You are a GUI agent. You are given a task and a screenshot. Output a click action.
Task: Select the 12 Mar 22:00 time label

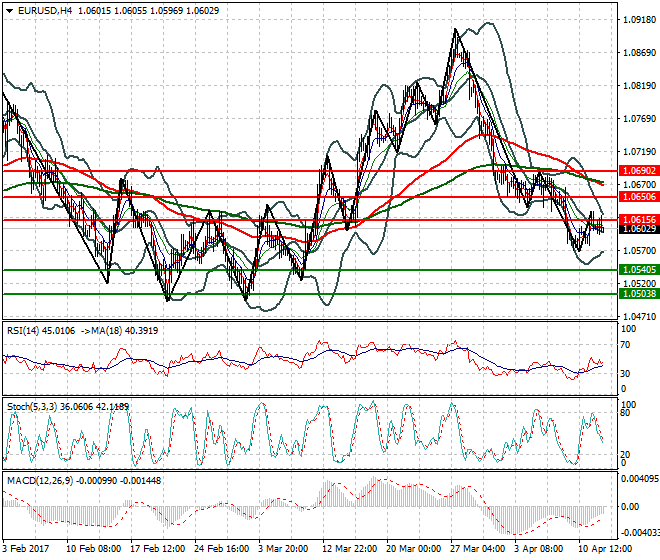click(349, 549)
